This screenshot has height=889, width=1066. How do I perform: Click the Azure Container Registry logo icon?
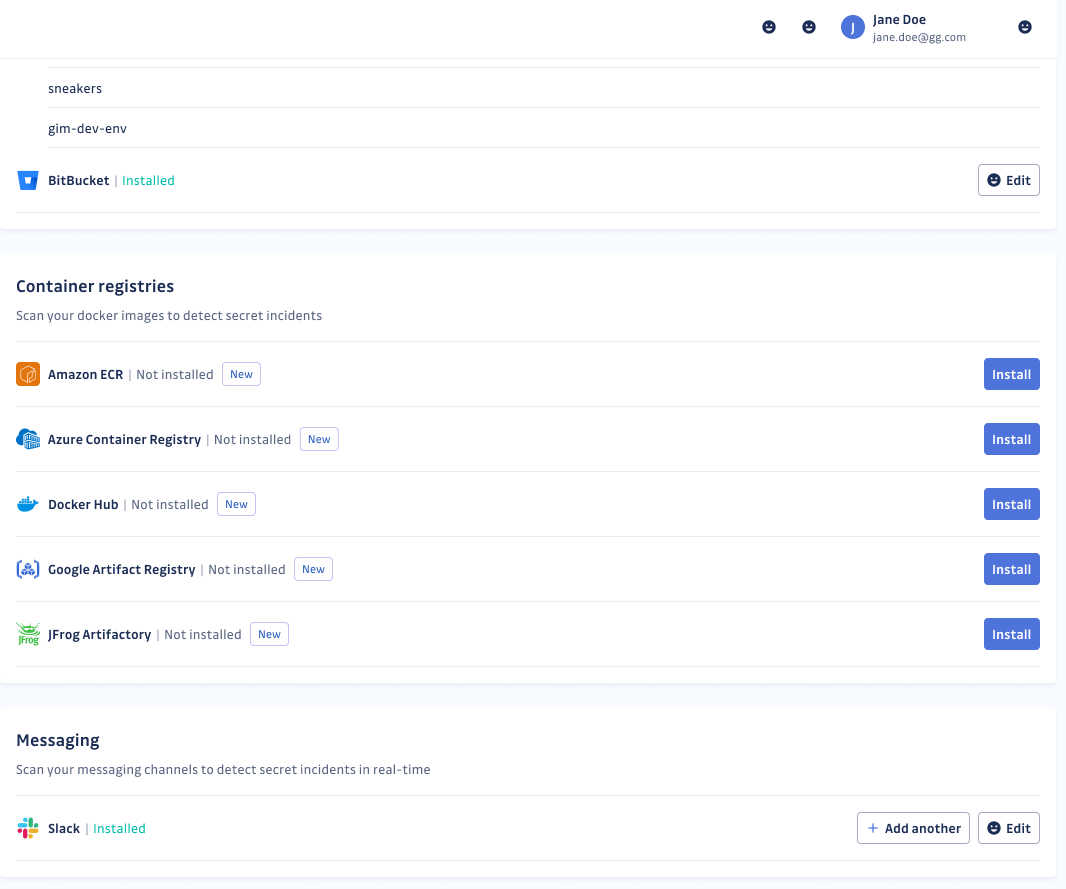[x=27, y=439]
